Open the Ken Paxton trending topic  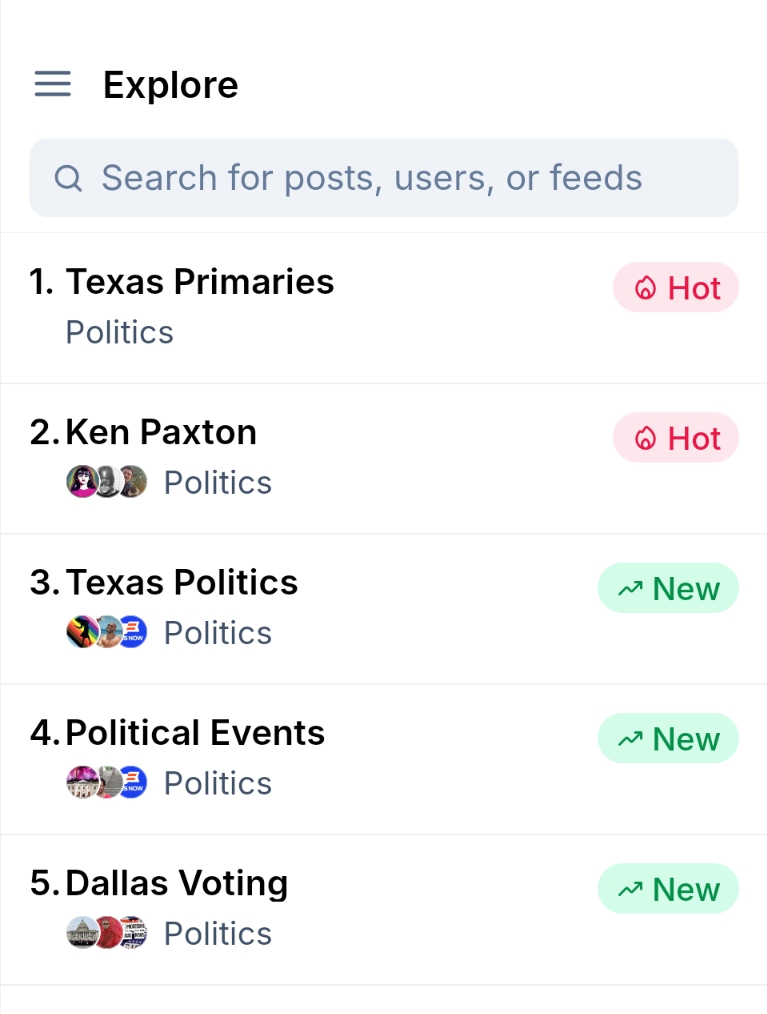tap(161, 432)
